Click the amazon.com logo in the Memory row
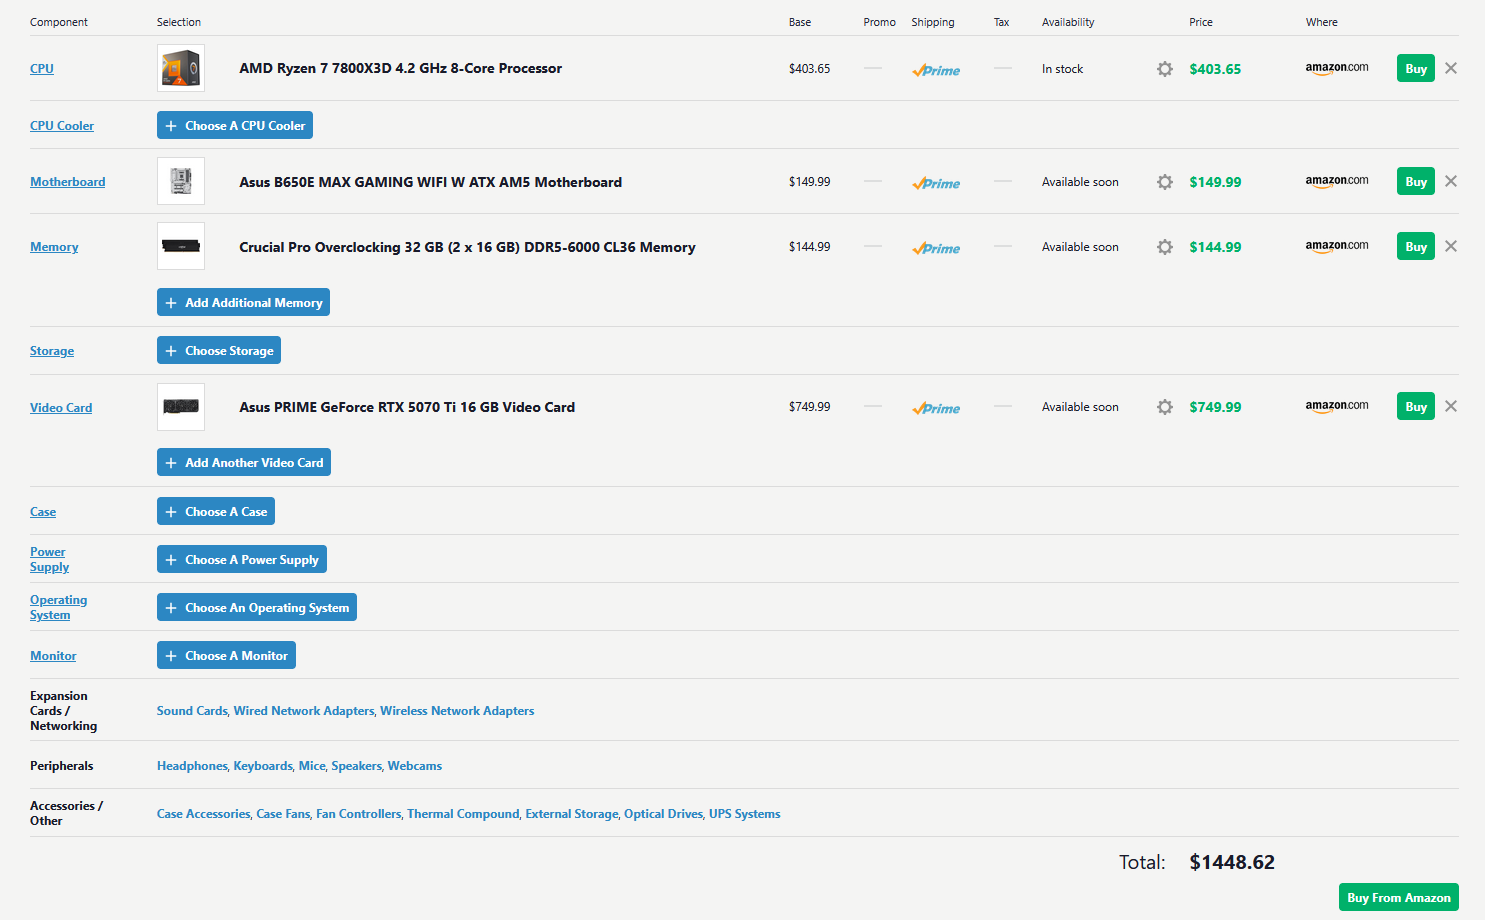Screen dimensions: 1485x920 pos(1337,246)
